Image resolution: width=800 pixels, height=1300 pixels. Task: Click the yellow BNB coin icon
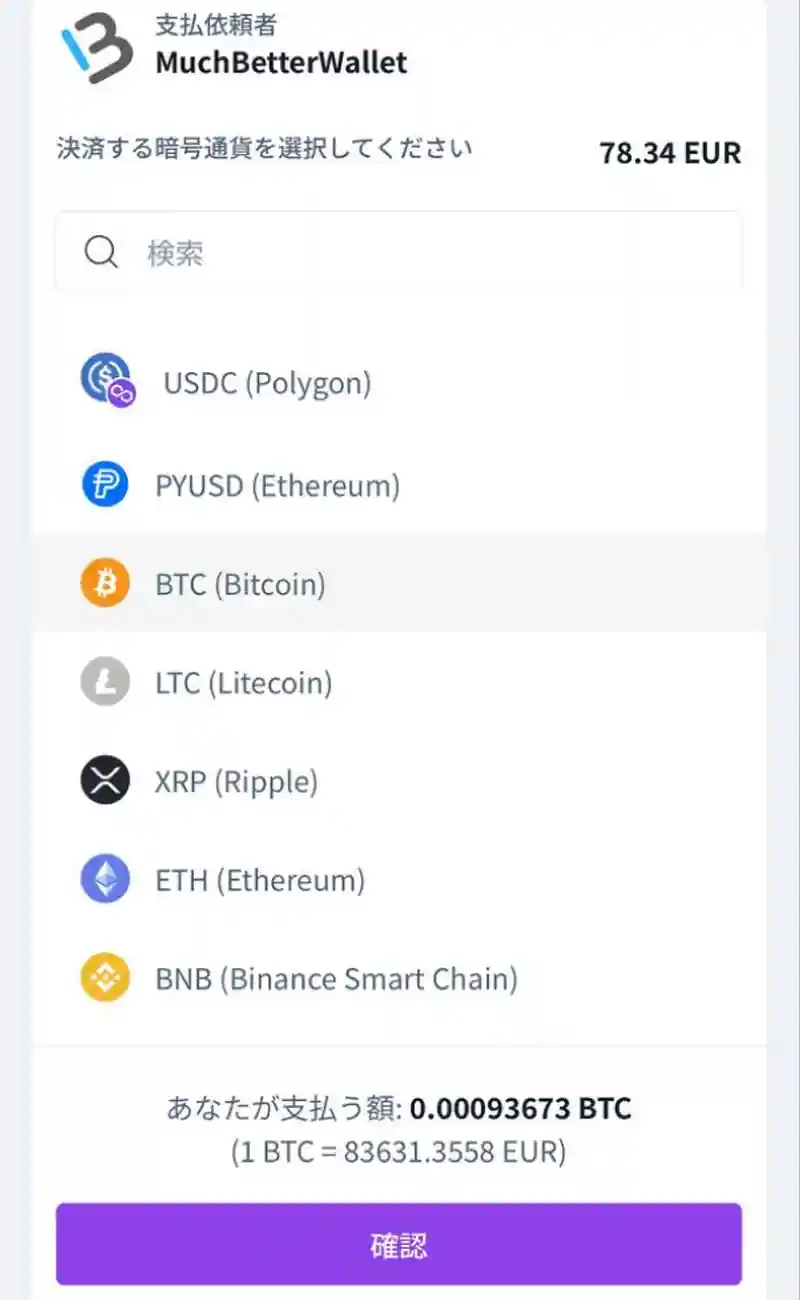(x=105, y=978)
